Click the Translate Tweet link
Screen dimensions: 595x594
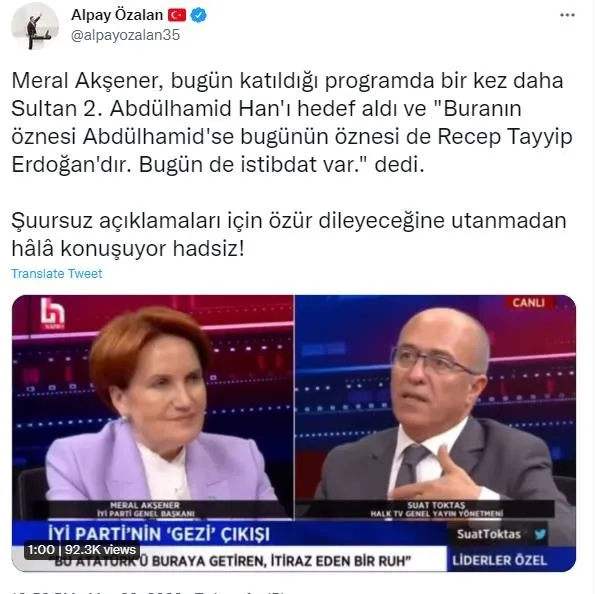57,273
